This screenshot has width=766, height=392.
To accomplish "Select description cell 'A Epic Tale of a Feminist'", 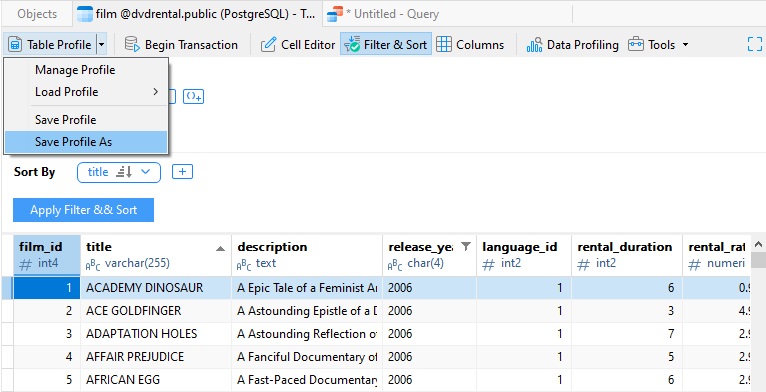I will pyautogui.click(x=307, y=288).
